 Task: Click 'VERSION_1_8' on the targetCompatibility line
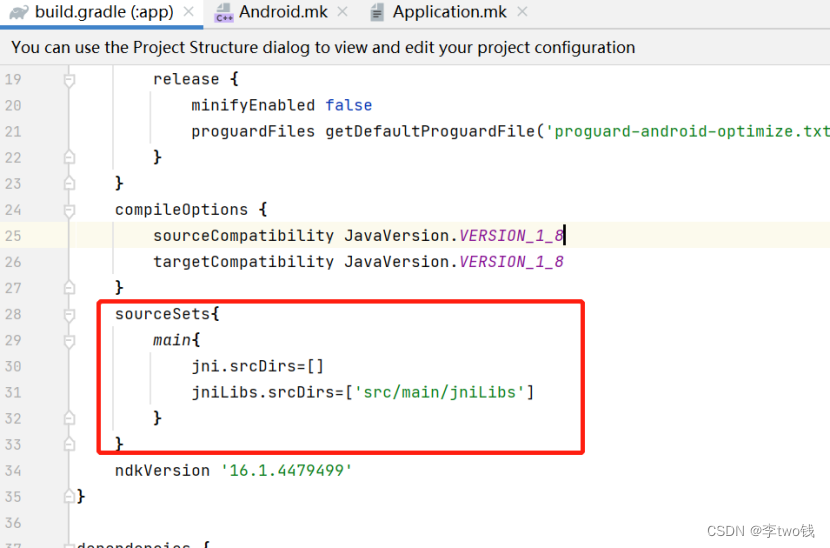point(511,262)
